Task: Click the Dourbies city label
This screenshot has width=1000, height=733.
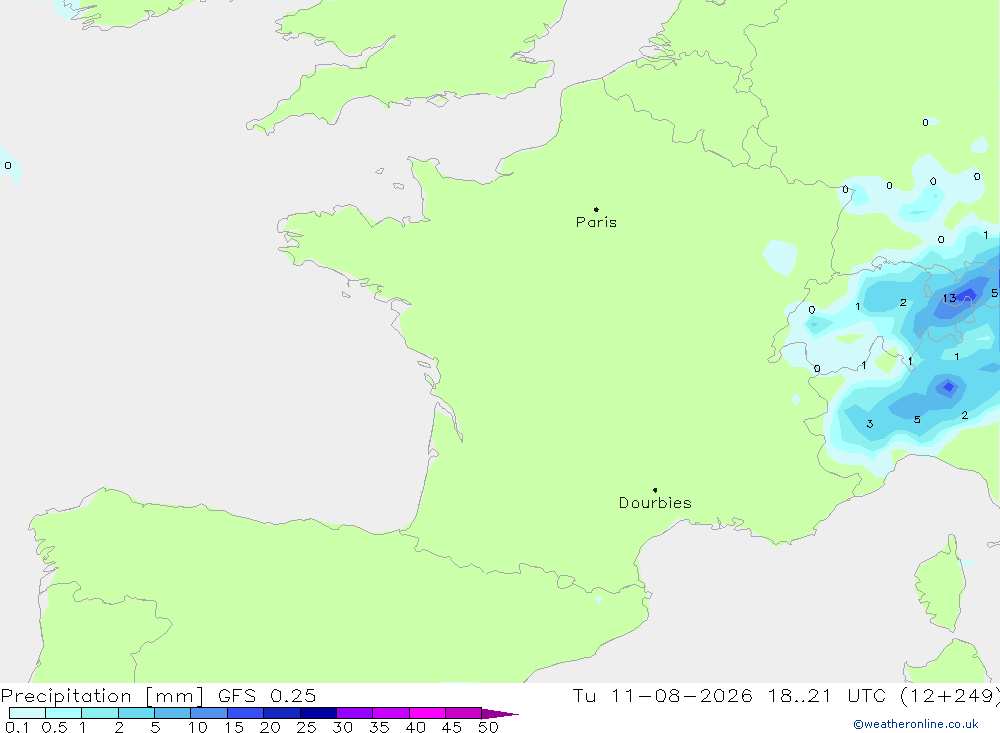Action: 655,503
